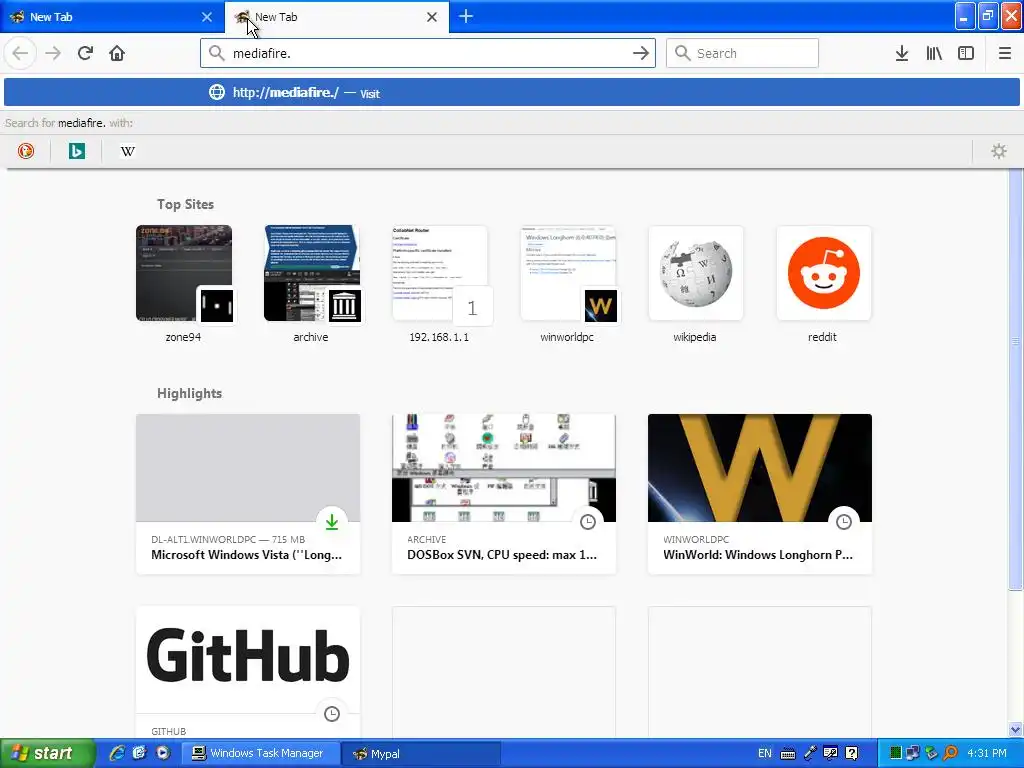The image size is (1024, 768).
Task: Reload the current page
Action: [x=85, y=53]
